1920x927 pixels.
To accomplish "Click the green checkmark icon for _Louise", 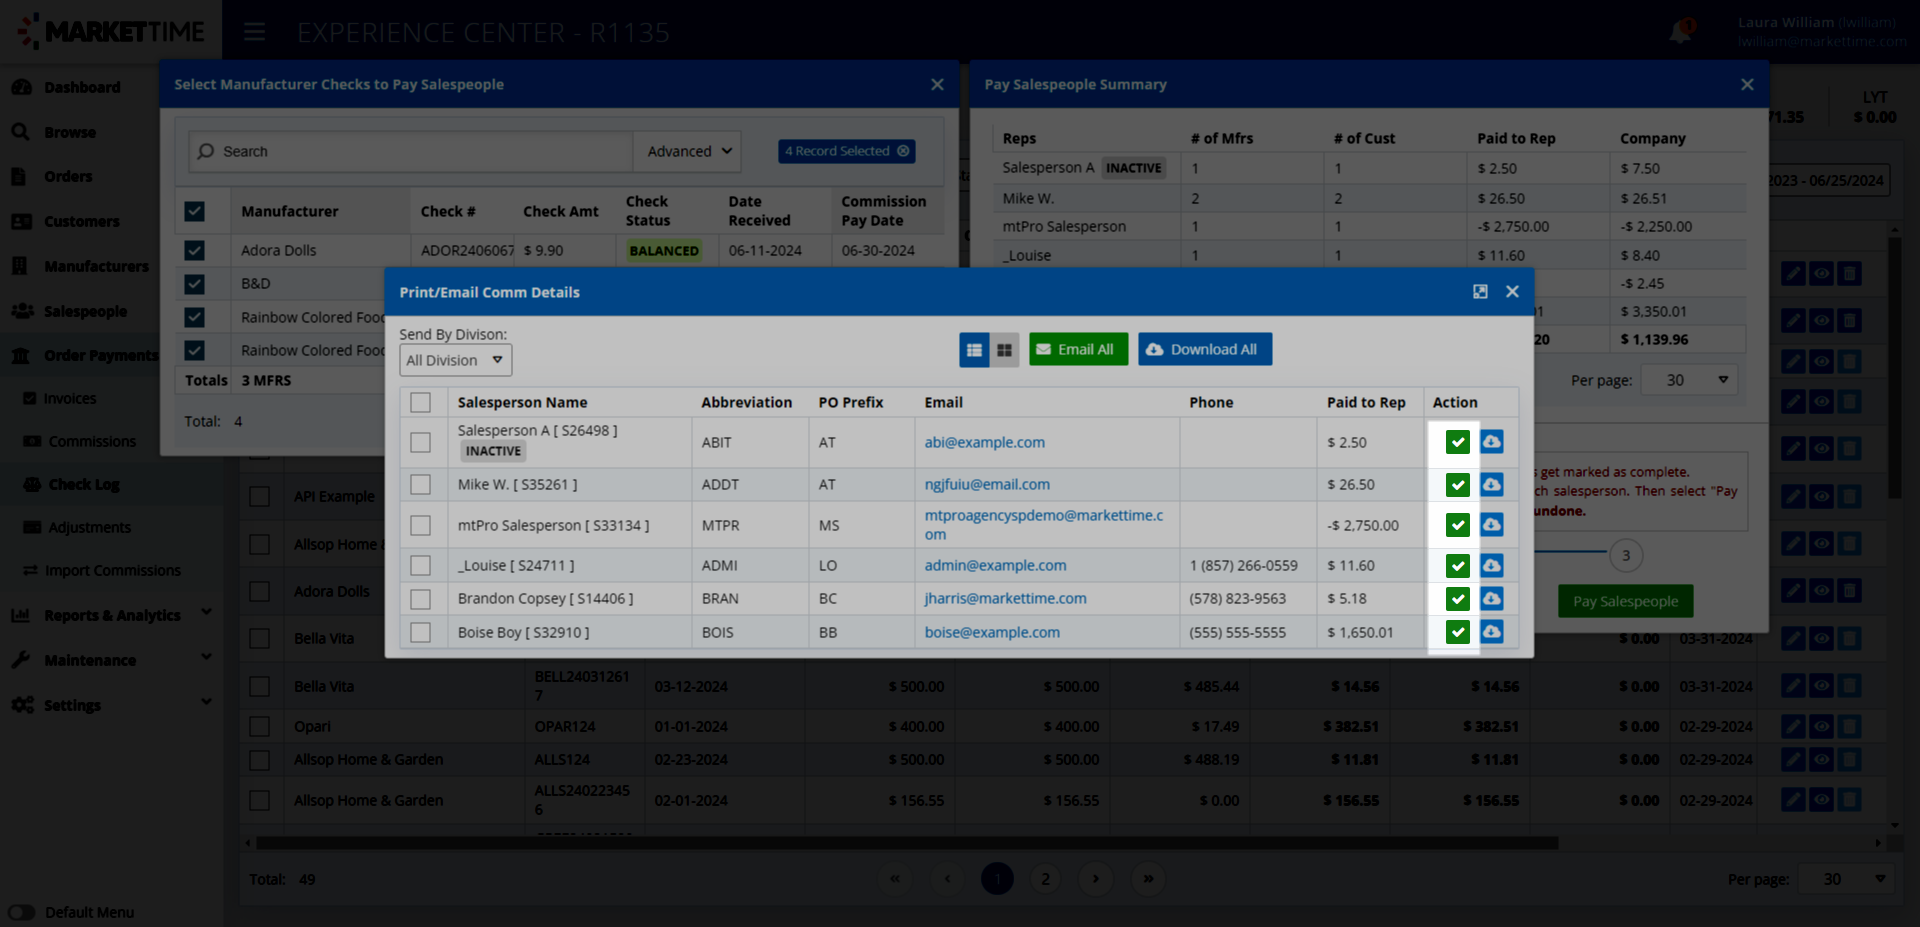I will click(x=1458, y=566).
